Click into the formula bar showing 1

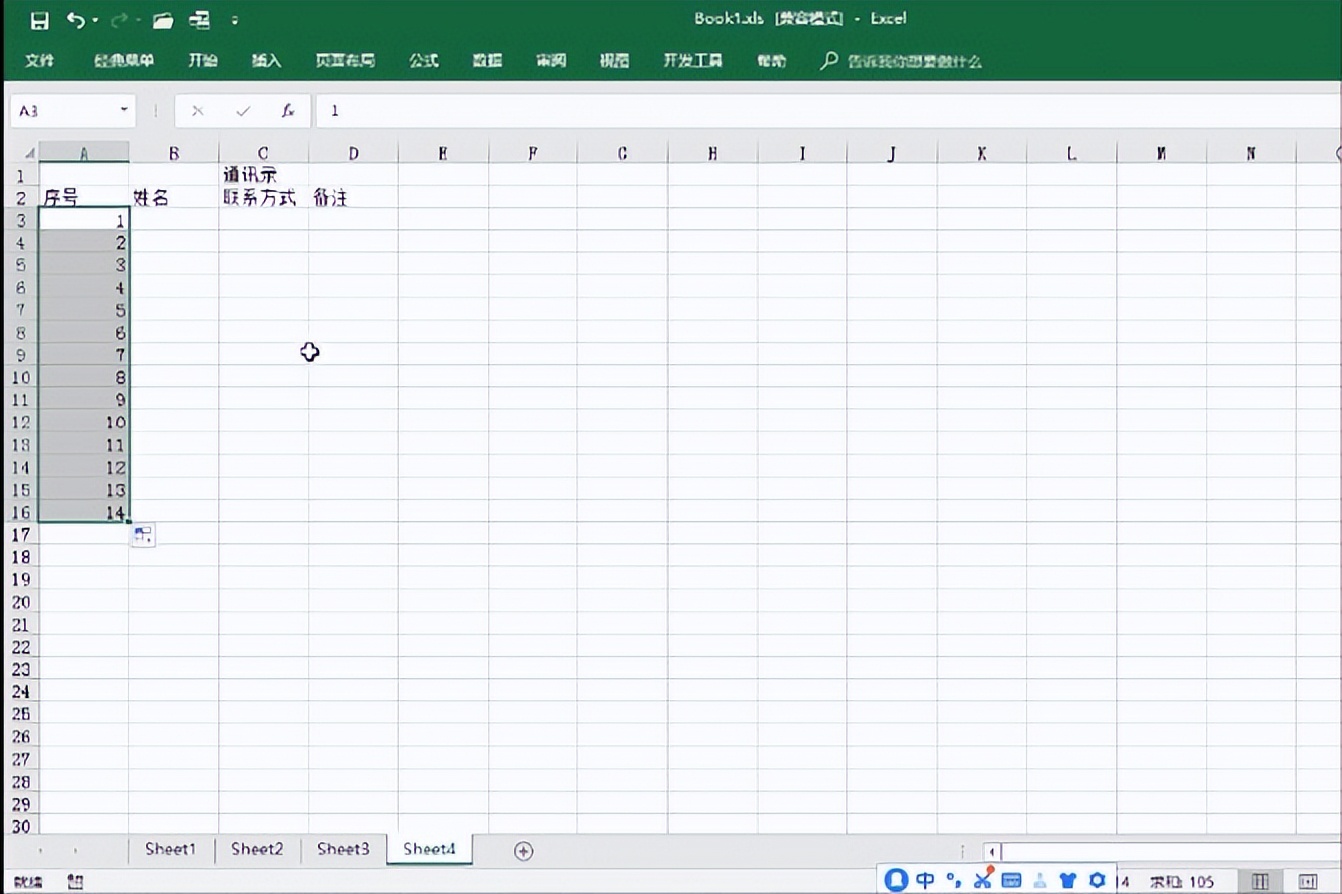(x=828, y=111)
